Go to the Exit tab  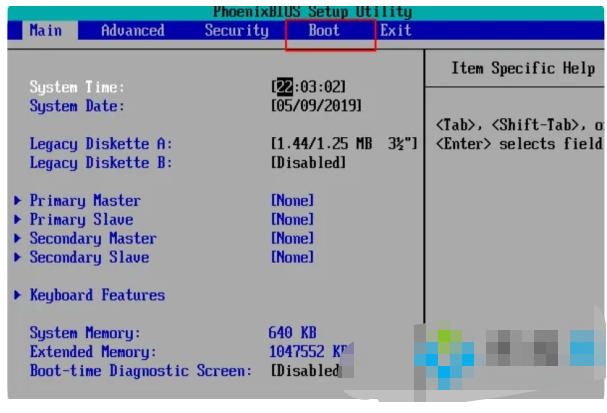pyautogui.click(x=396, y=31)
